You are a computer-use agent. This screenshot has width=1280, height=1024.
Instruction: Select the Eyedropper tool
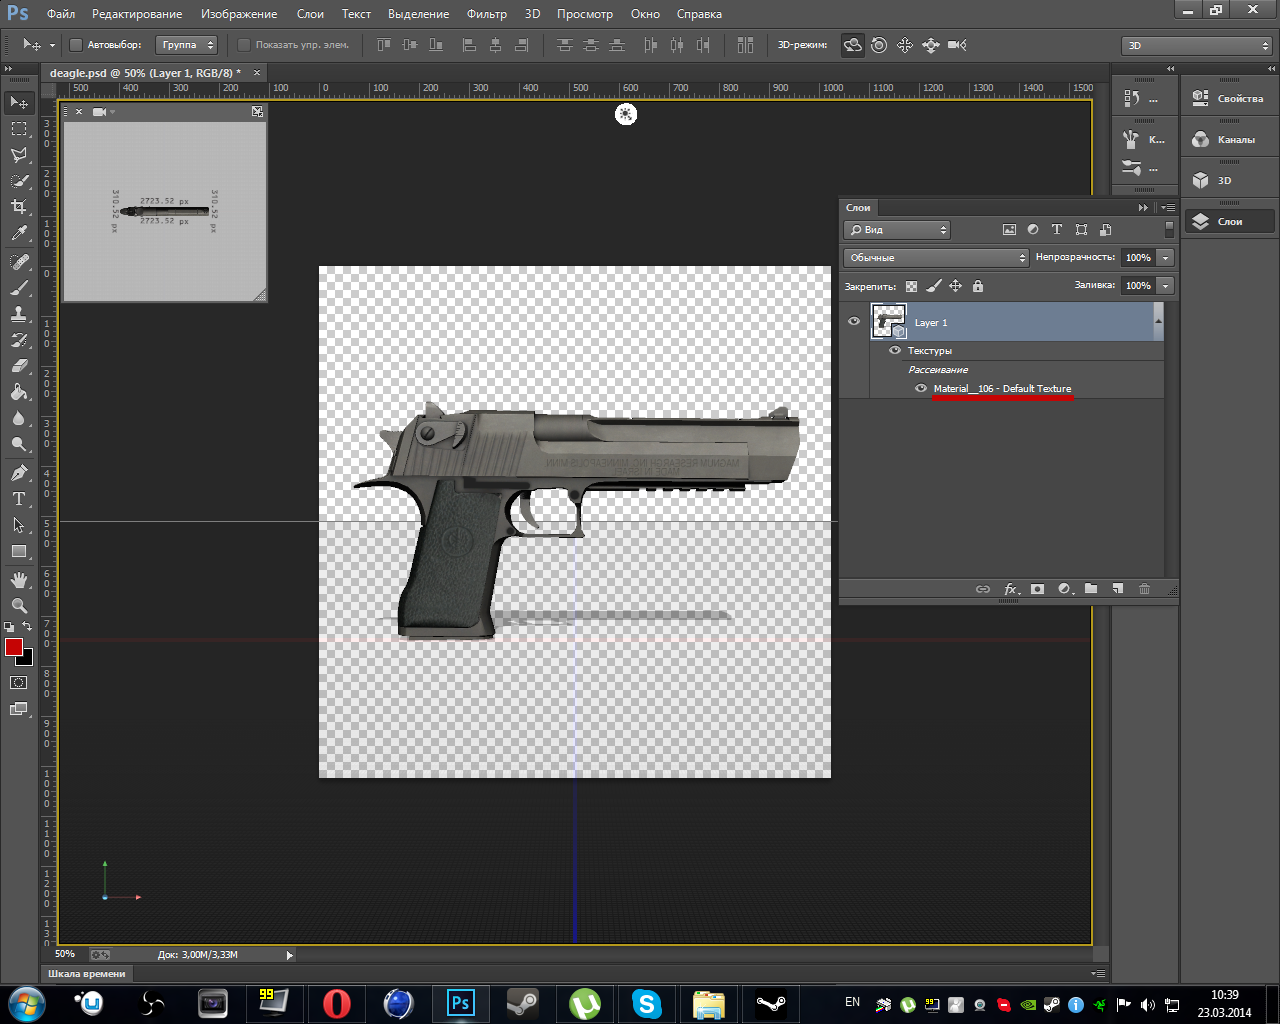tap(19, 233)
